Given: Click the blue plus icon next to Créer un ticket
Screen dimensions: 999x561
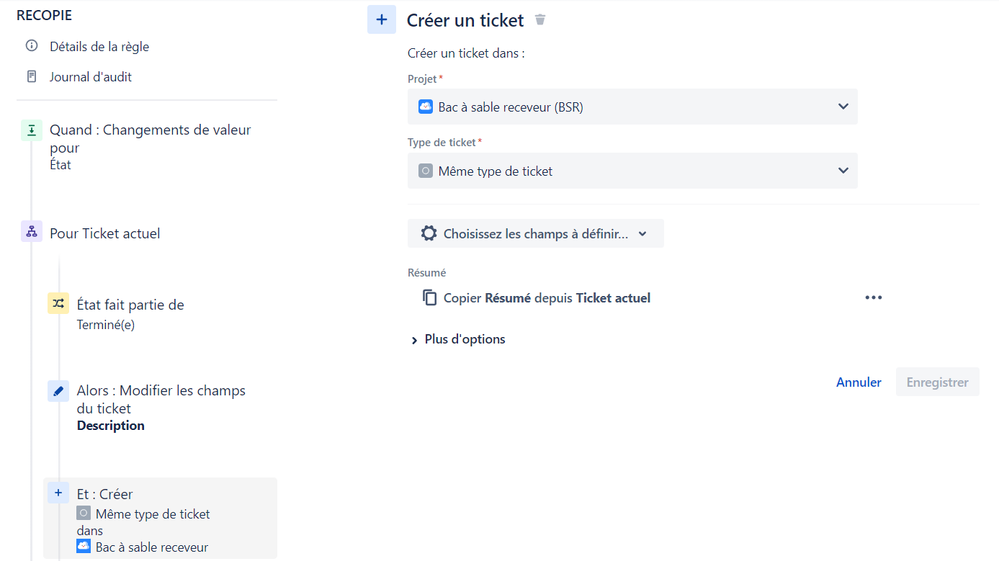Looking at the screenshot, I should click(382, 20).
